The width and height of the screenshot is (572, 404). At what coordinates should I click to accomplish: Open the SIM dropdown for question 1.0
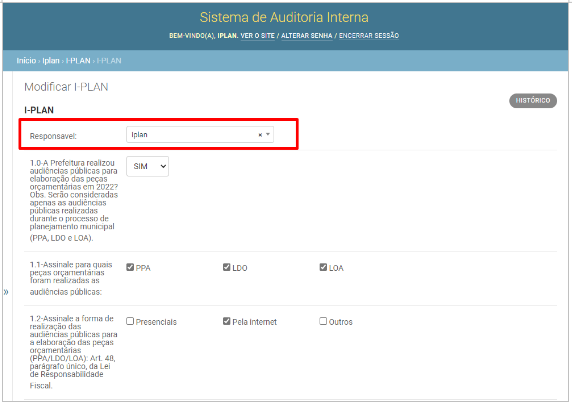[147, 166]
